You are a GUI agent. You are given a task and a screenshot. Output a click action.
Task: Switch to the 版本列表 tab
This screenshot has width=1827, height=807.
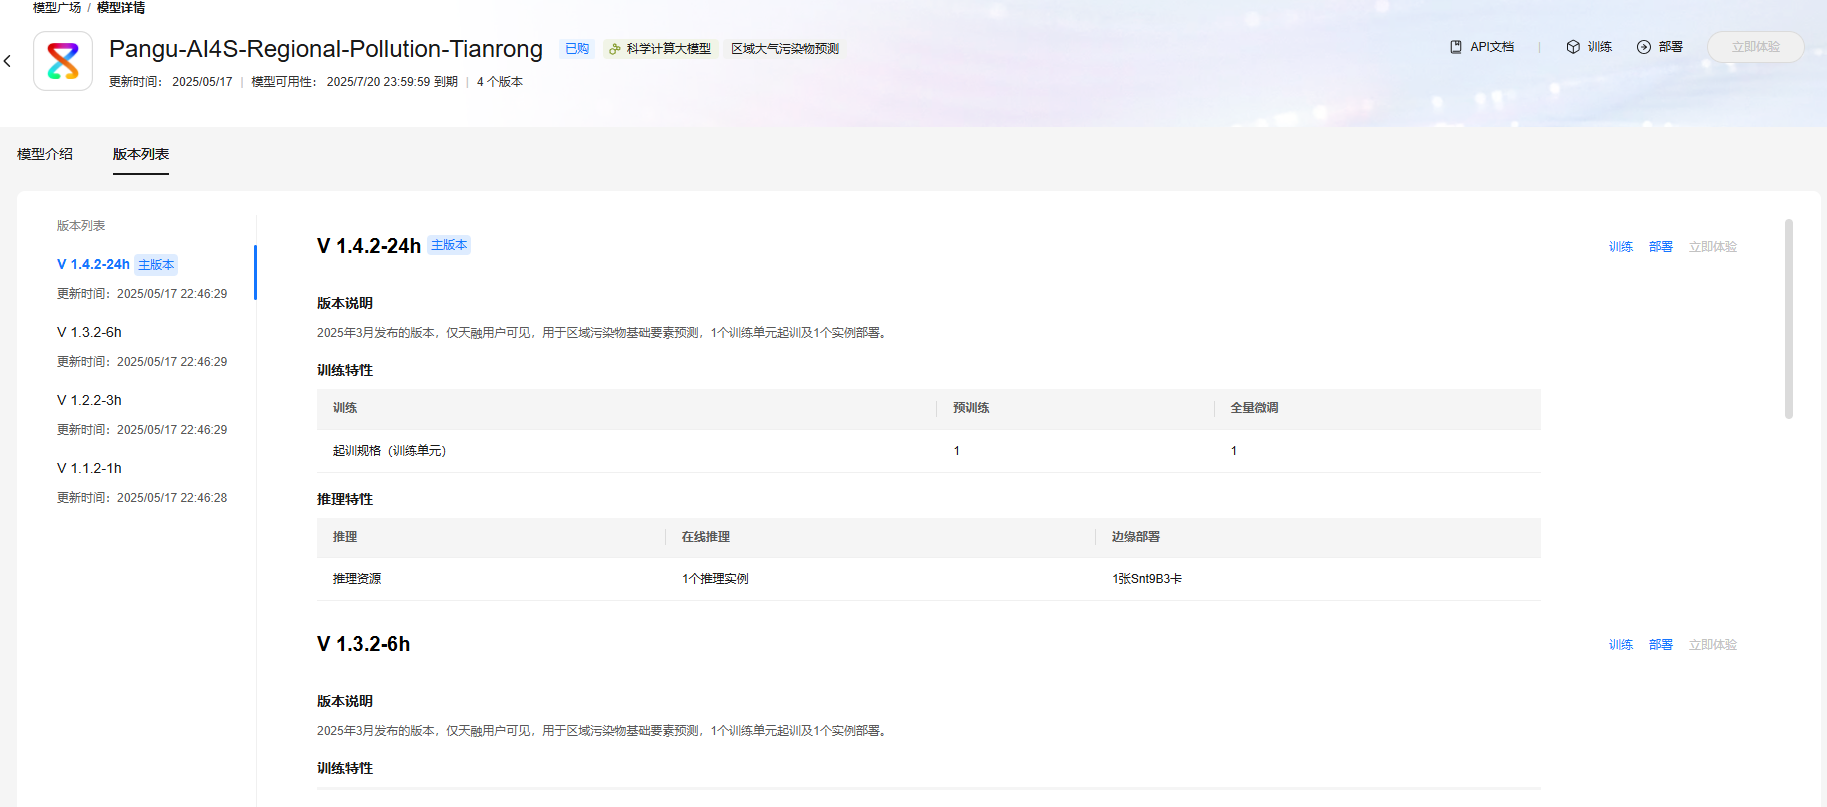coord(141,154)
